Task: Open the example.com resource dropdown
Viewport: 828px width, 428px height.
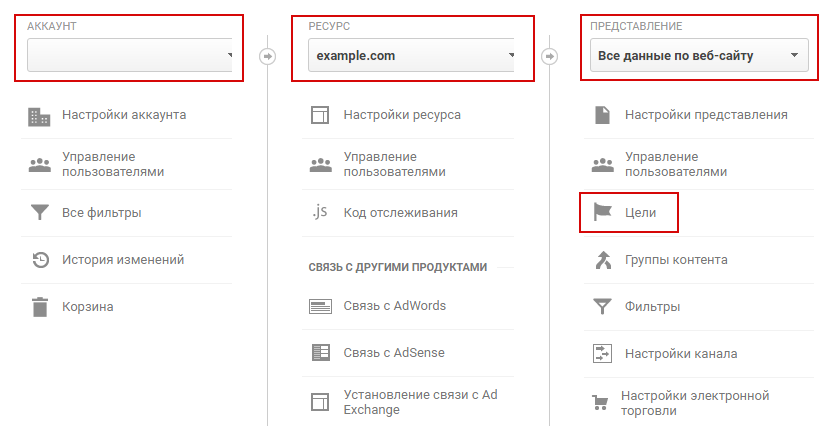Action: pos(411,55)
